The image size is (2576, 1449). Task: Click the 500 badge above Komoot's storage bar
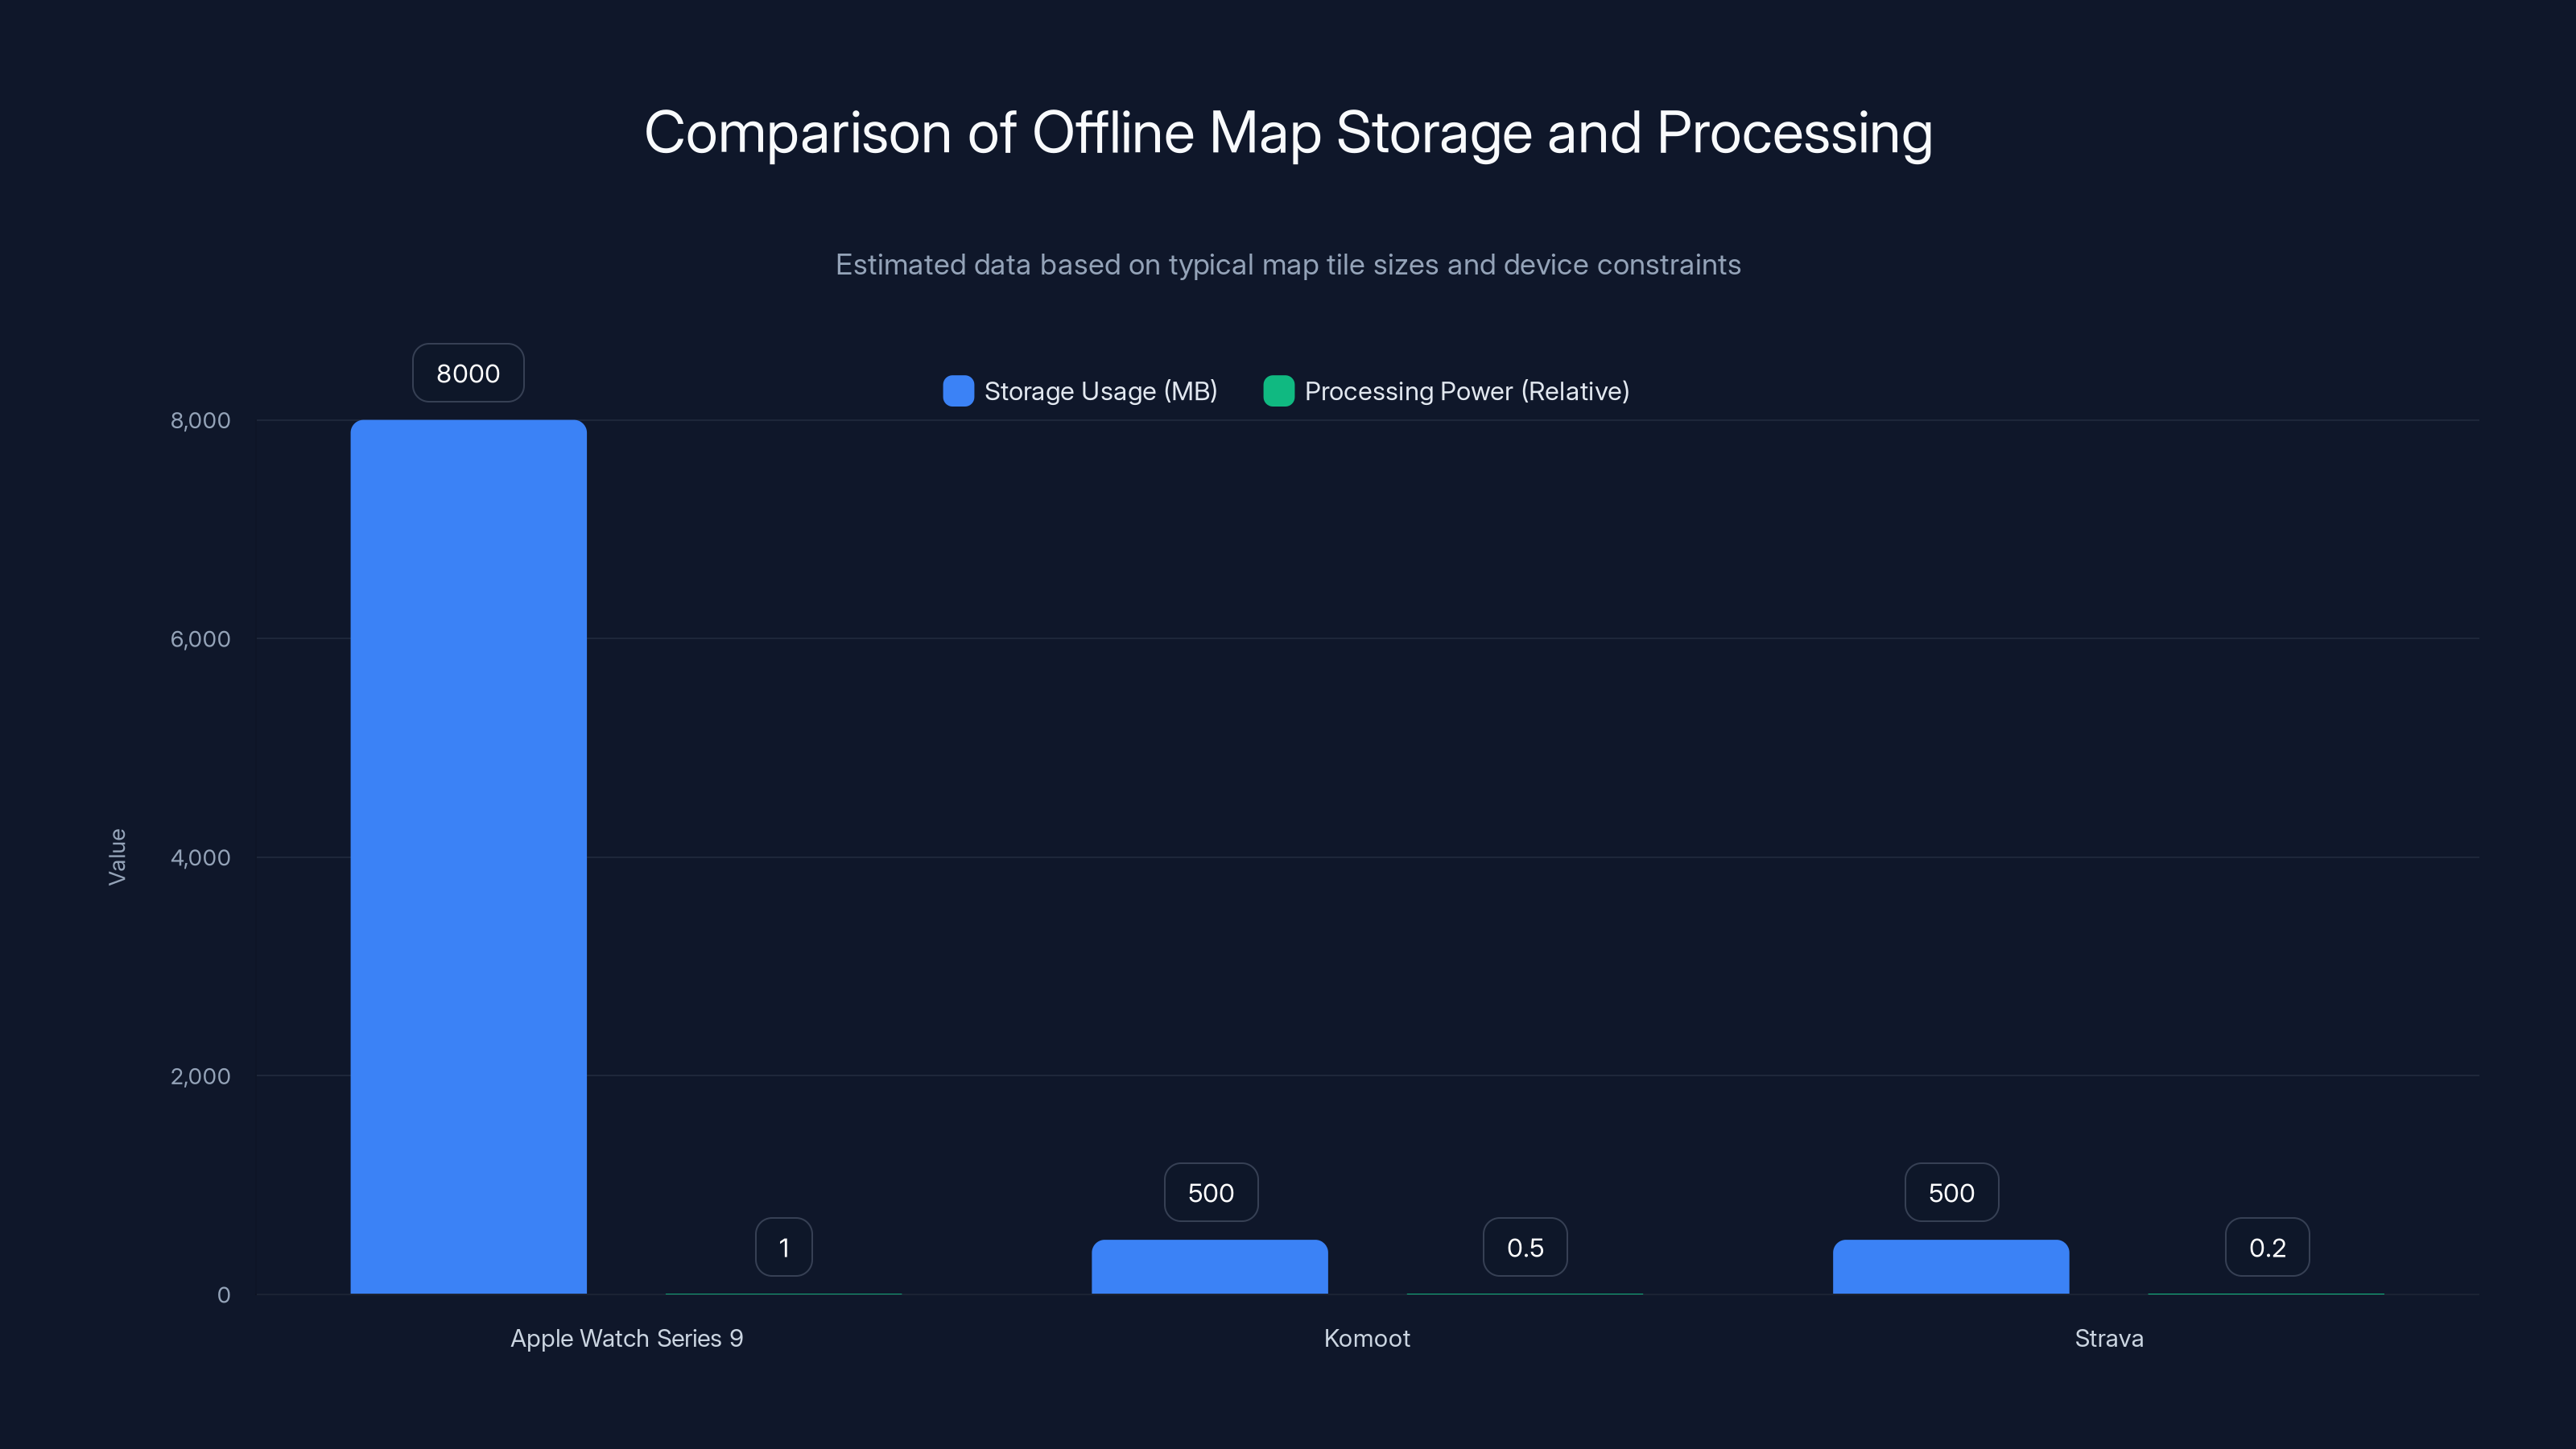tap(1210, 1192)
